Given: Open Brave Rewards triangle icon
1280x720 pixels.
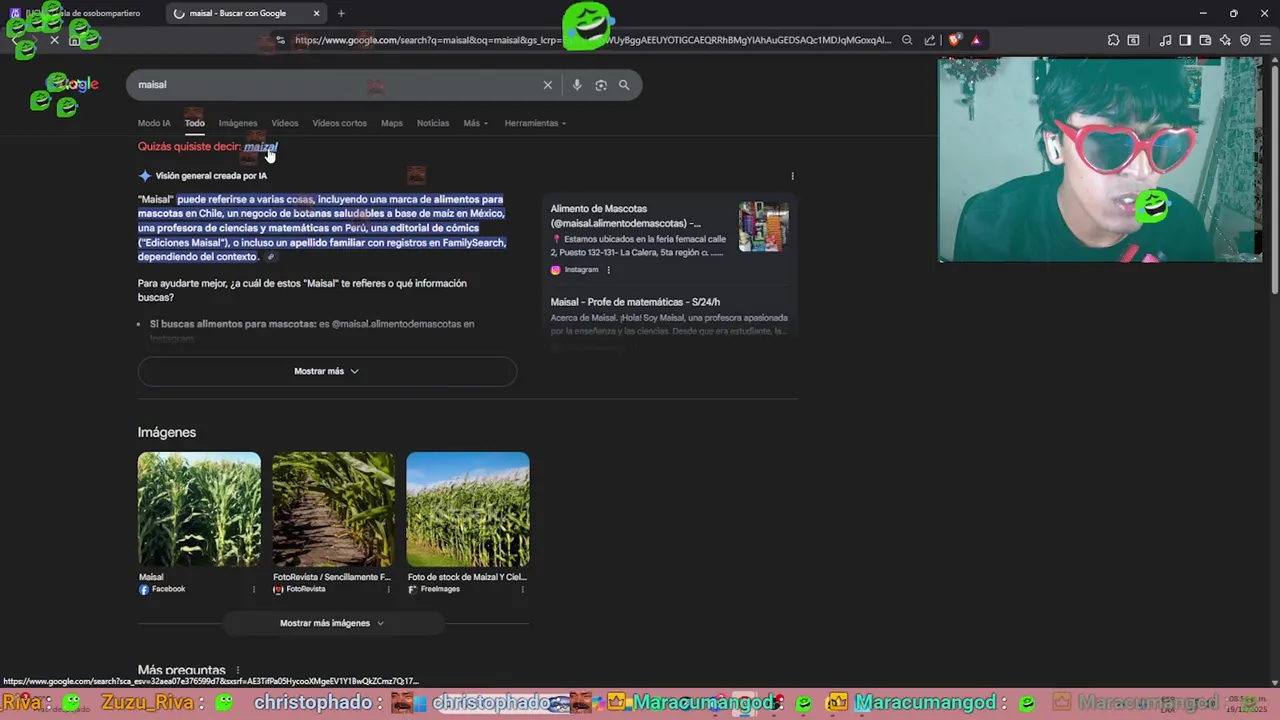Looking at the screenshot, I should pos(976,40).
